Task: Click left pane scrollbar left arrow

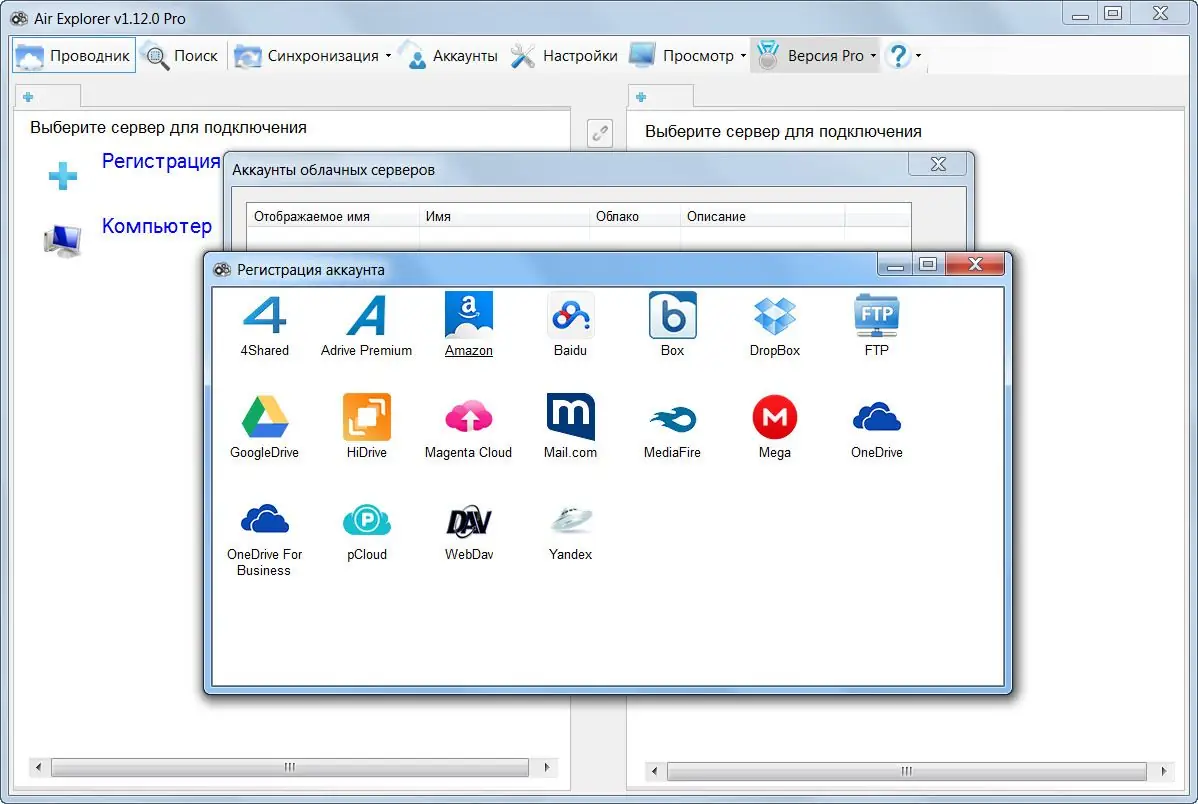Action: point(38,767)
